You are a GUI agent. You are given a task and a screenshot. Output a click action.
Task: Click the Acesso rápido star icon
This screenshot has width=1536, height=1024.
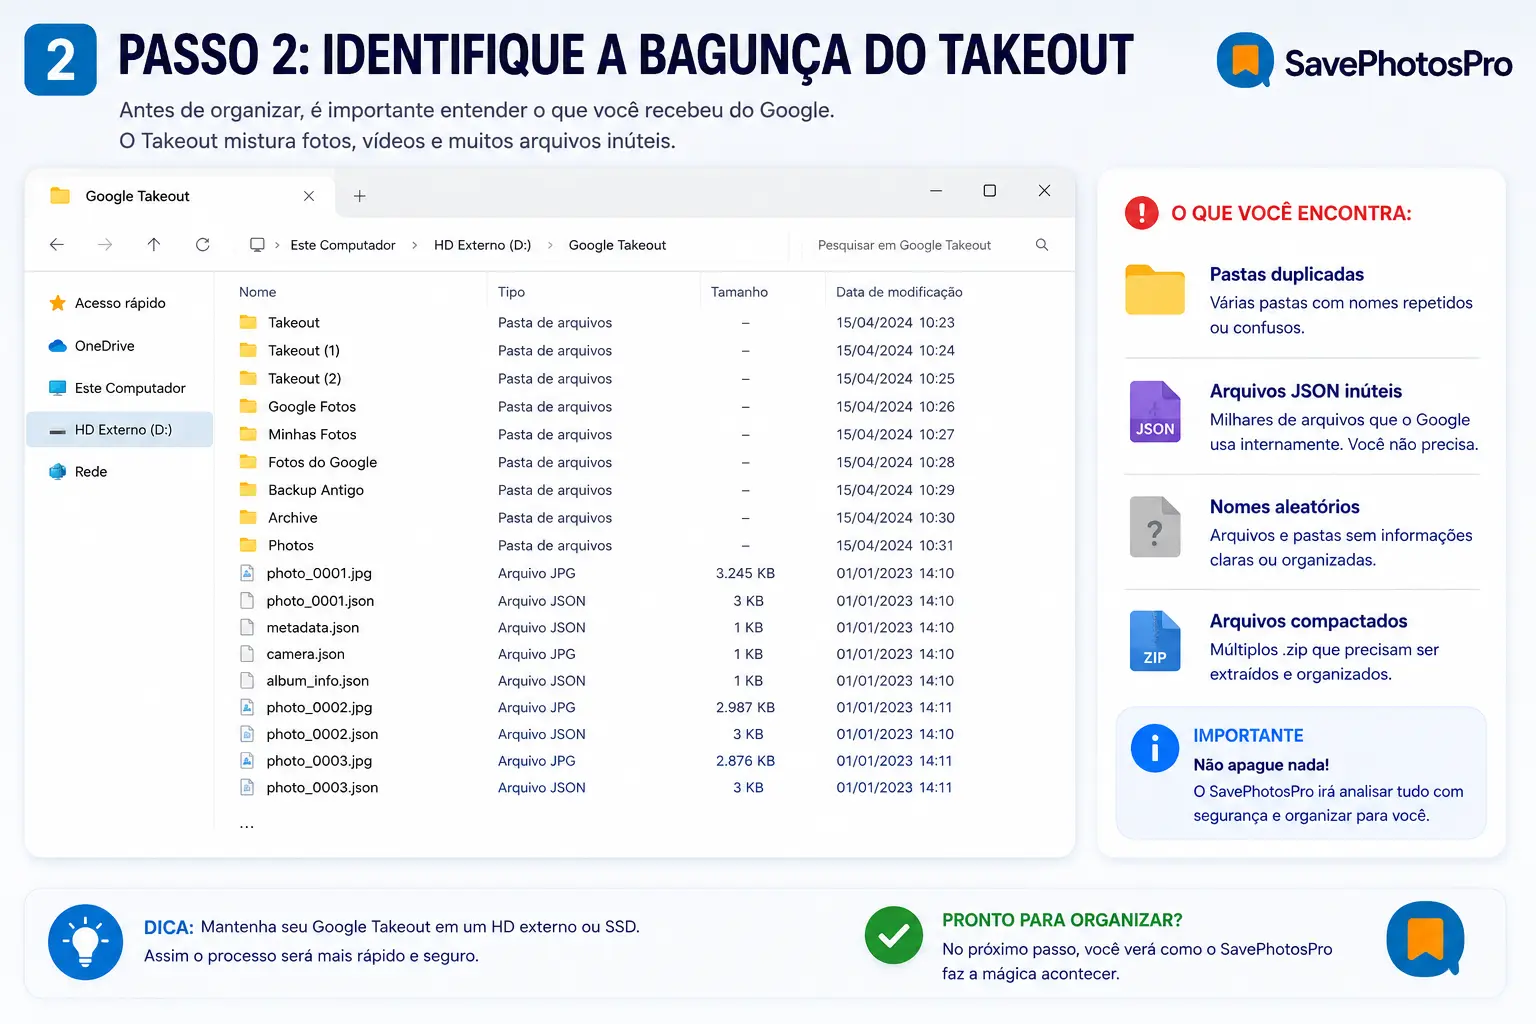57,303
